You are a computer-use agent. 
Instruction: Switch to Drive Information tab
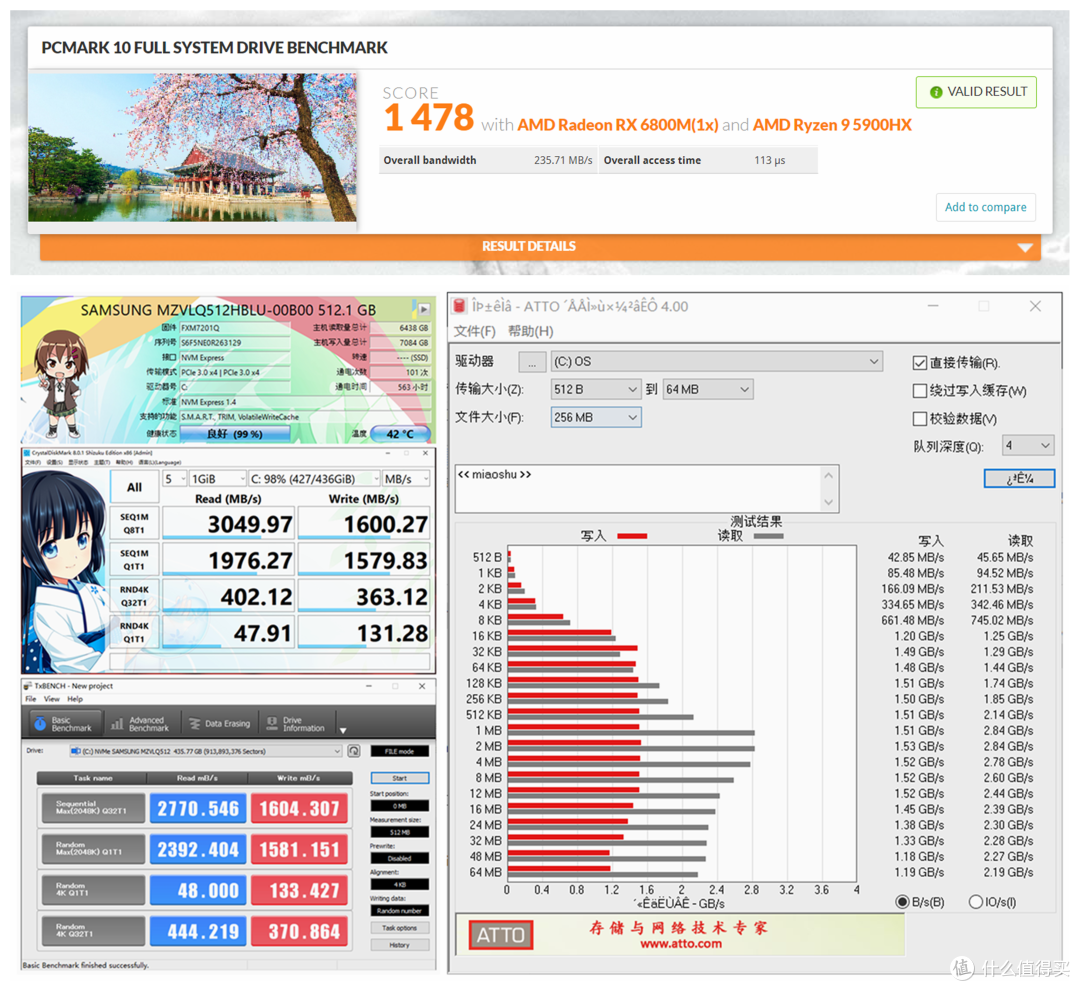tap(296, 723)
